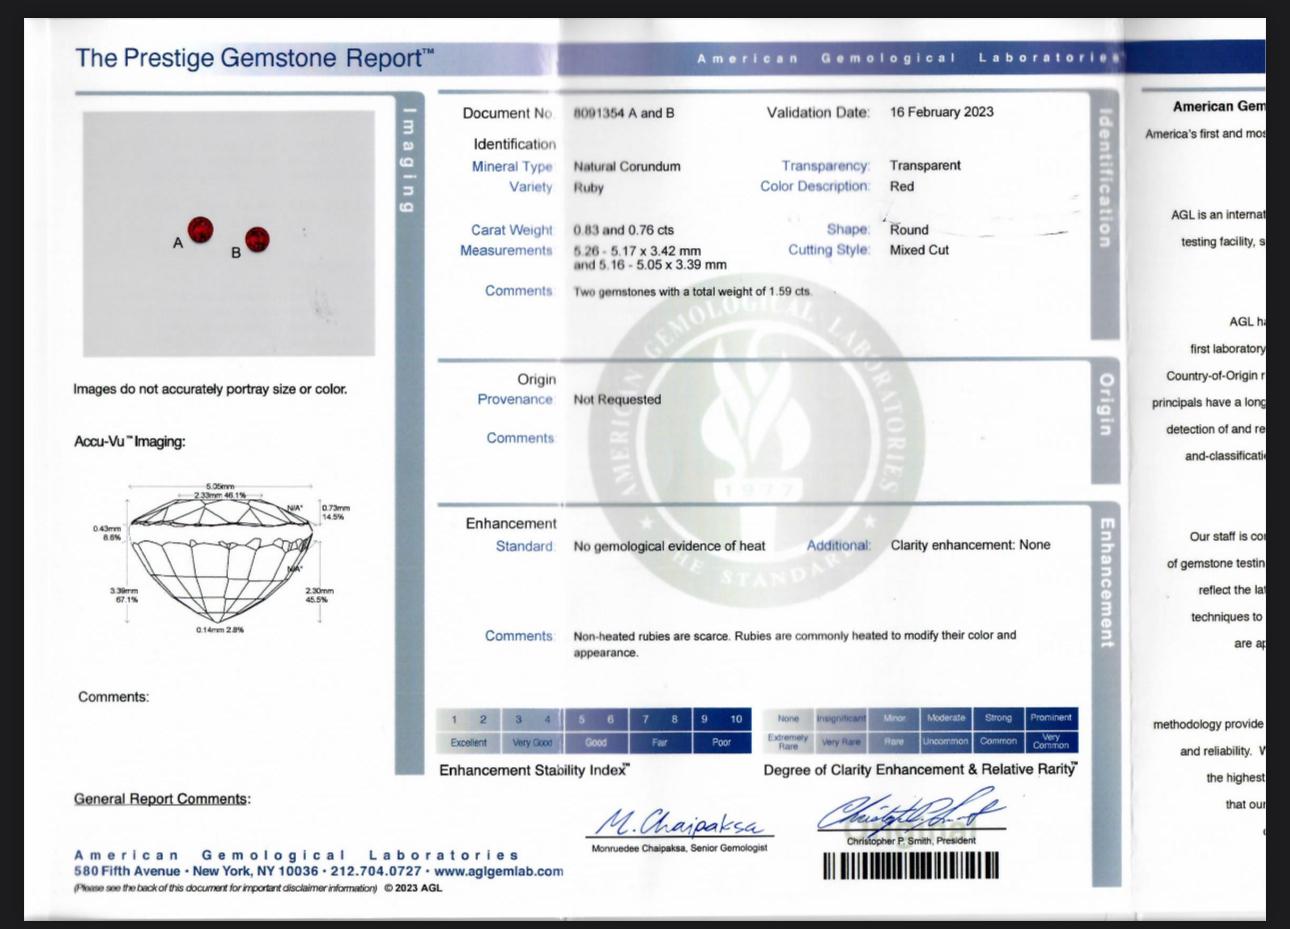Click the 'Not Requested' provenance value

tap(617, 400)
